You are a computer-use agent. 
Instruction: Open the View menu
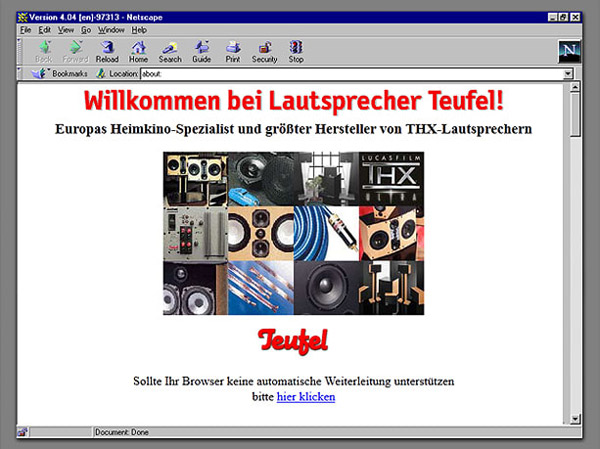(x=66, y=30)
